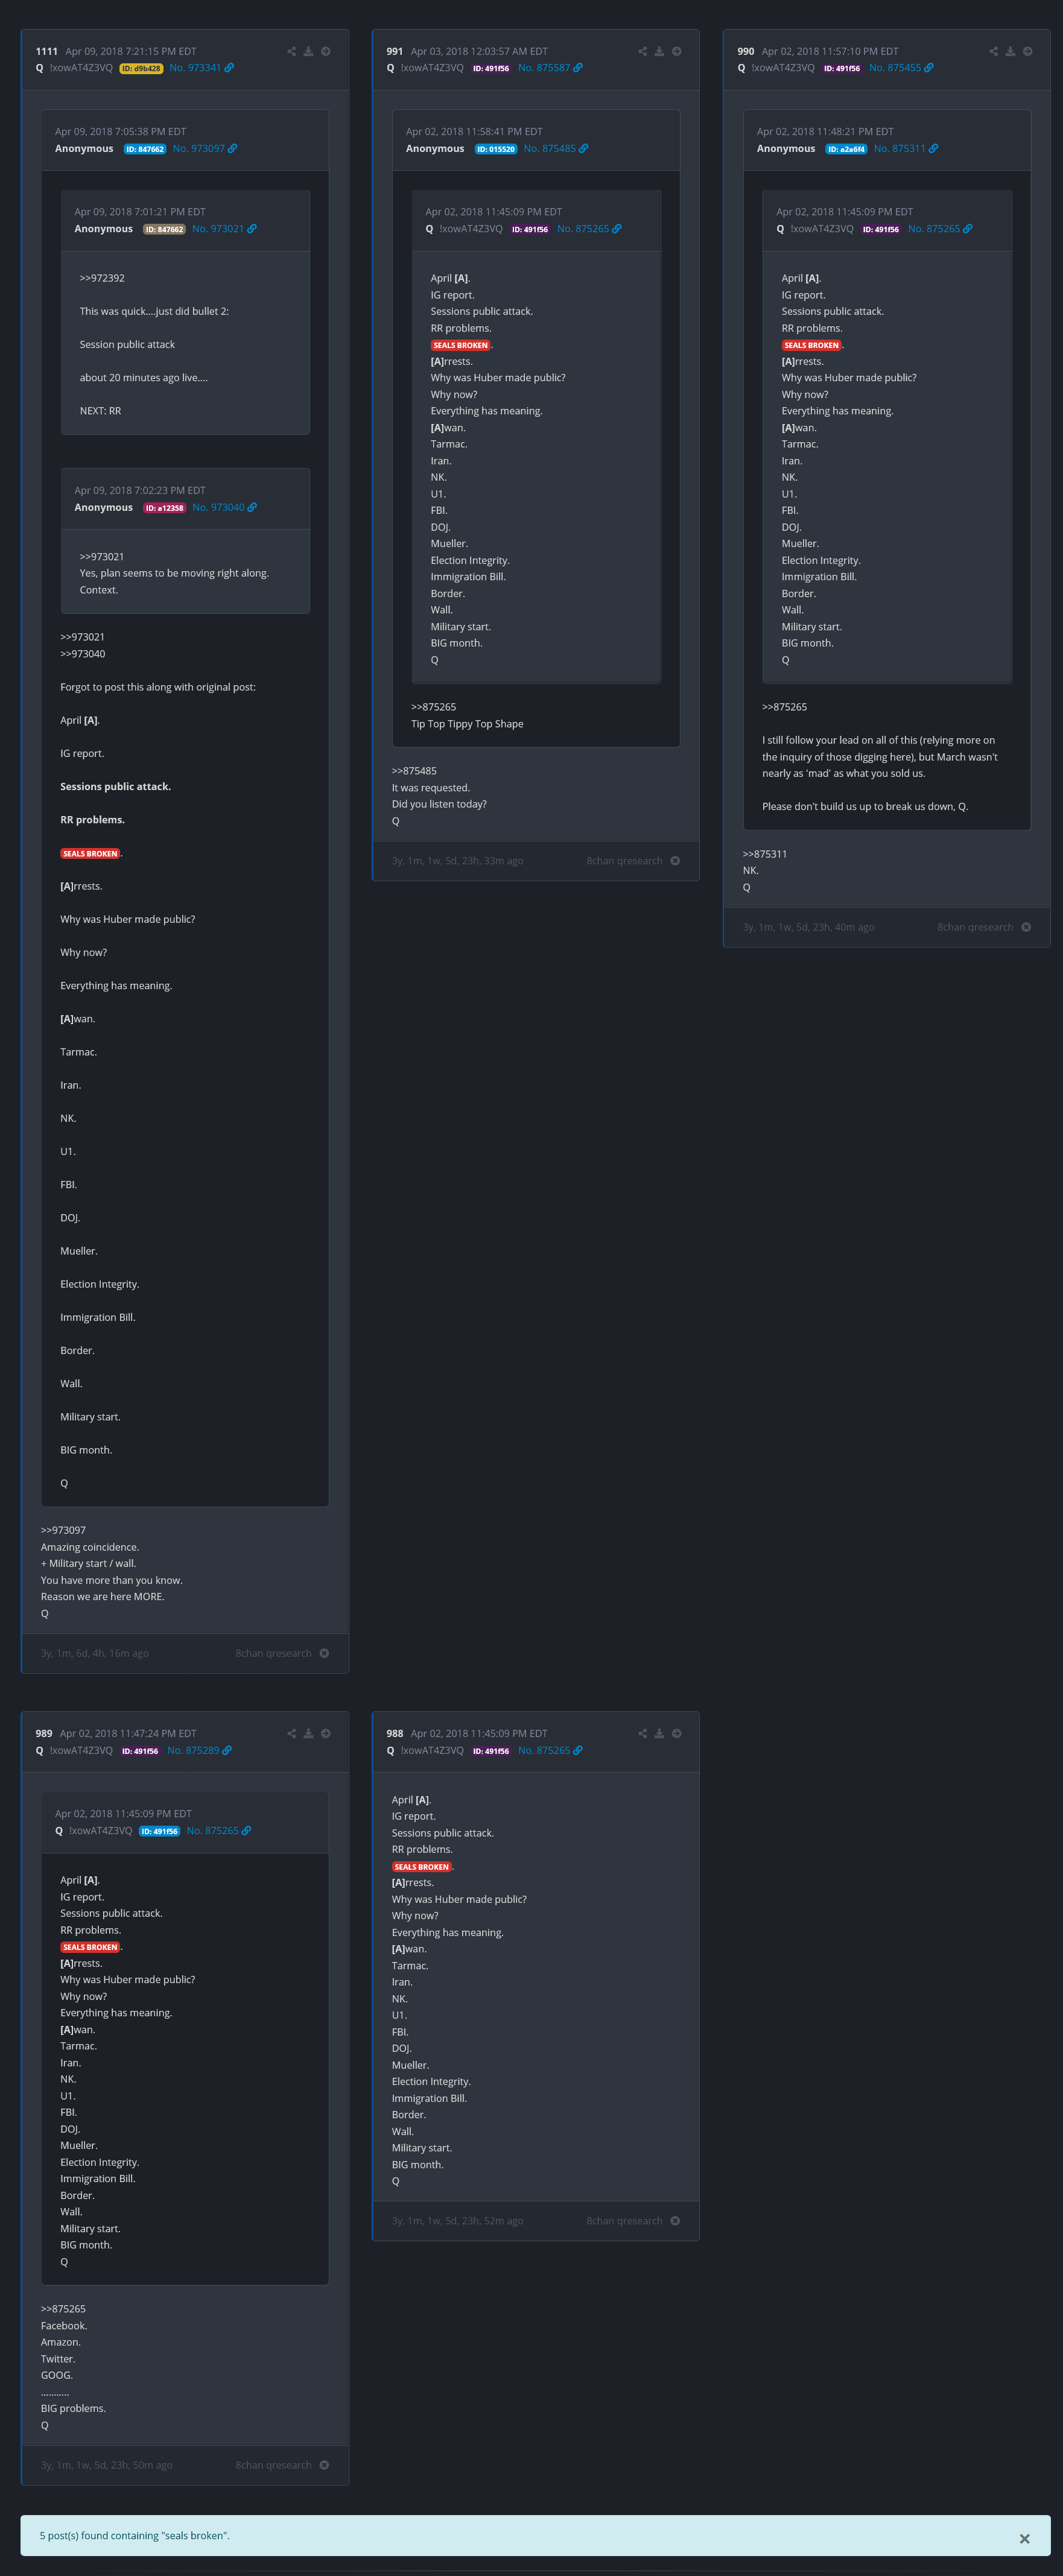1063x2576 pixels.
Task: Click chain icon beside No. 875289
Action: point(227,1750)
